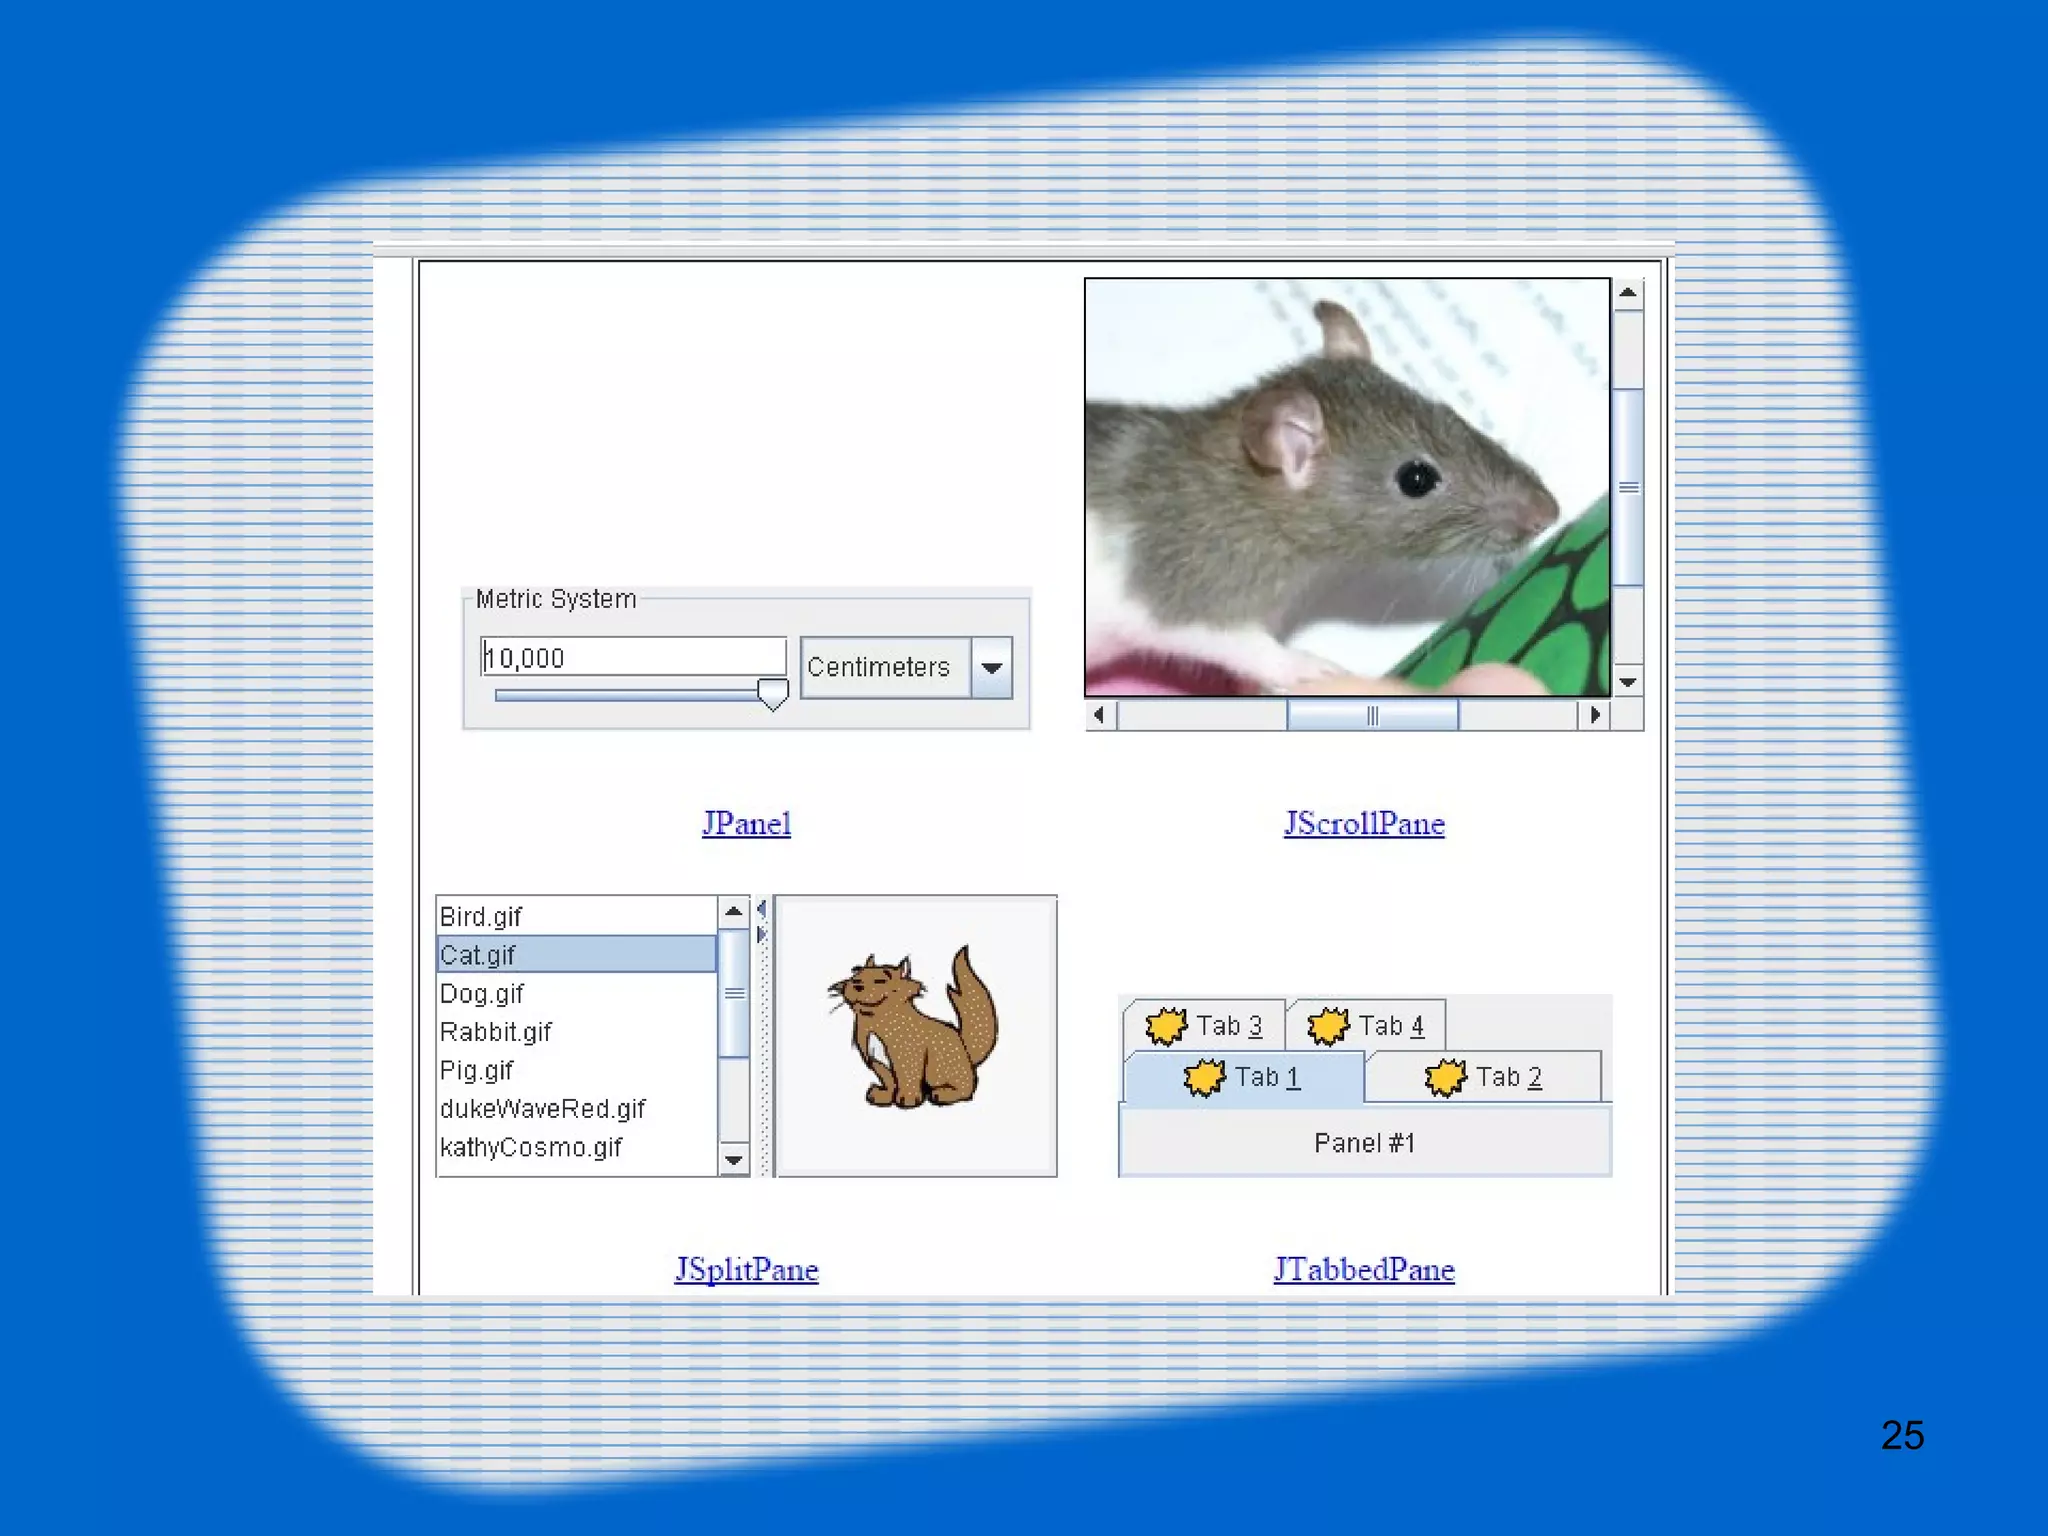Click scroll pane's right arrow below rat photo

tap(1595, 715)
